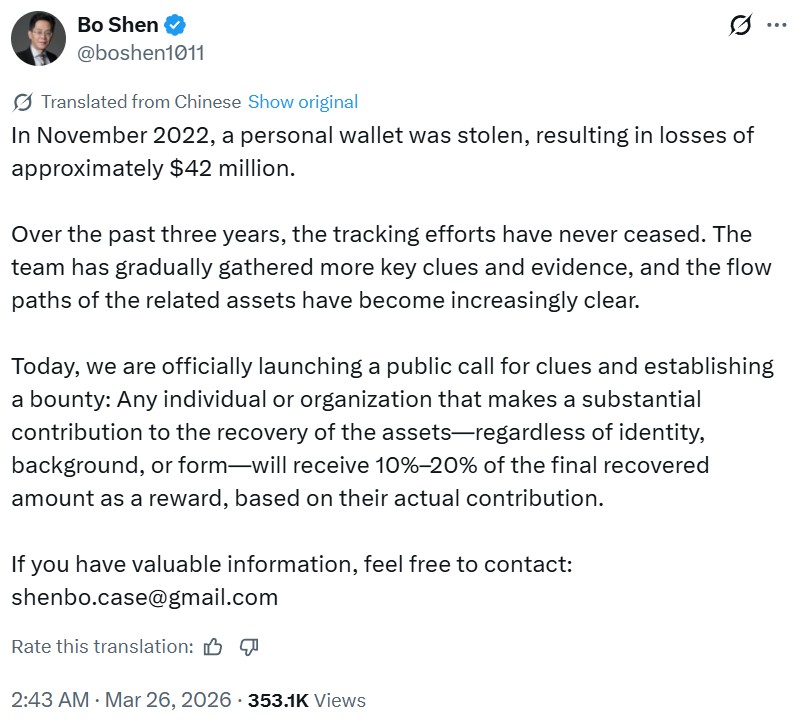Click the blue verified badge

[x=170, y=25]
